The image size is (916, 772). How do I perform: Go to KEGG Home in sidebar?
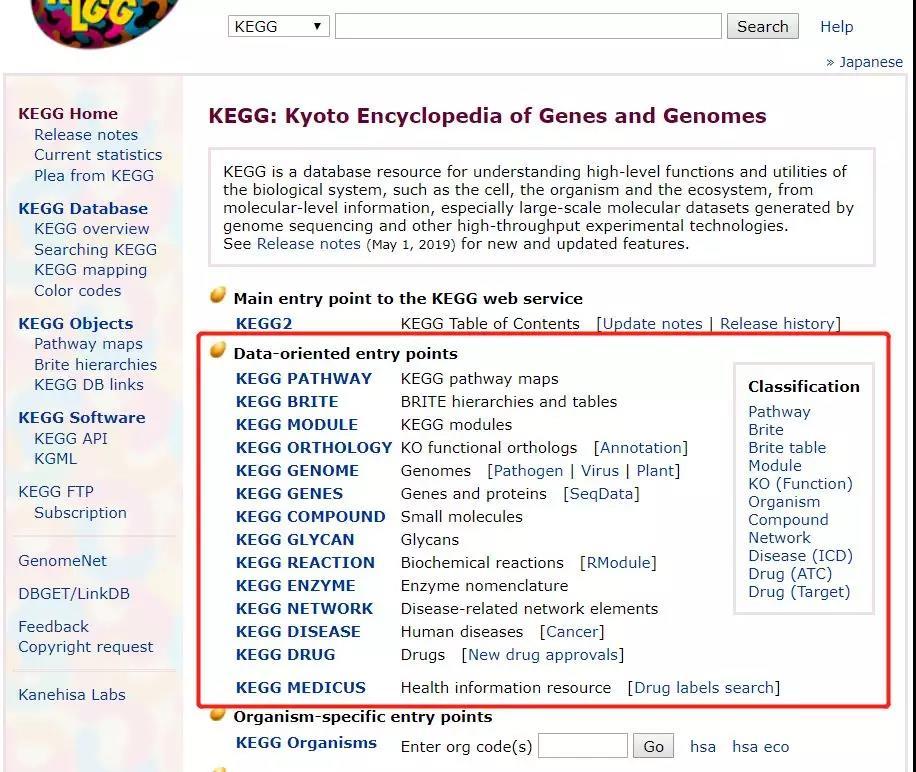68,113
